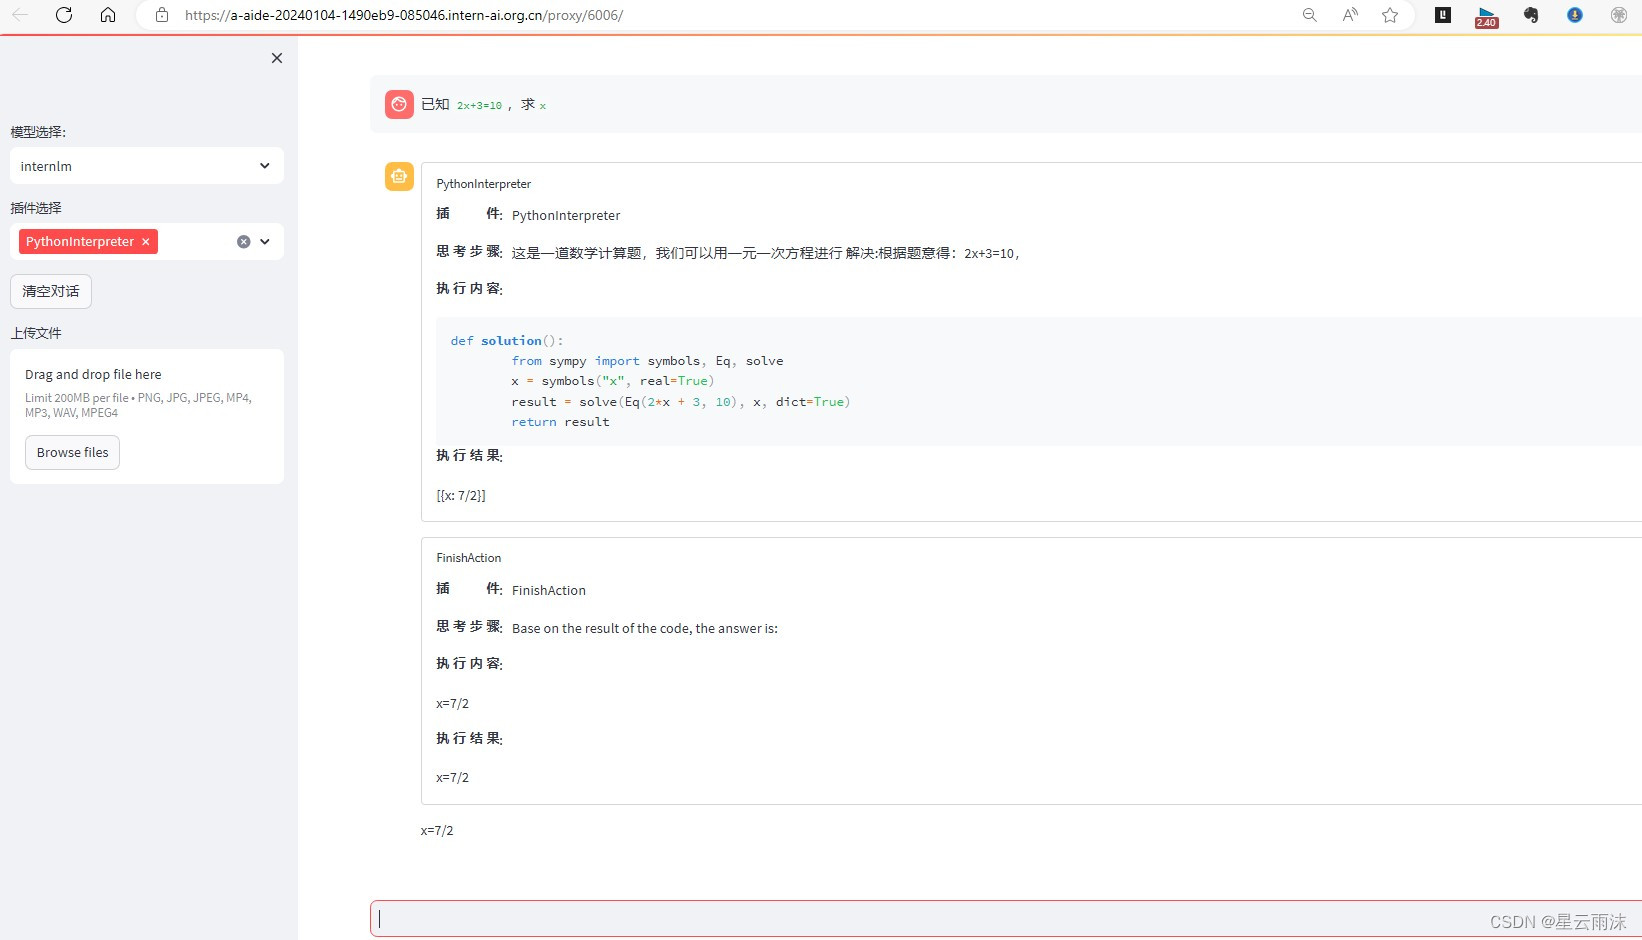Click the browser back arrow
The height and width of the screenshot is (940, 1642).
20,15
